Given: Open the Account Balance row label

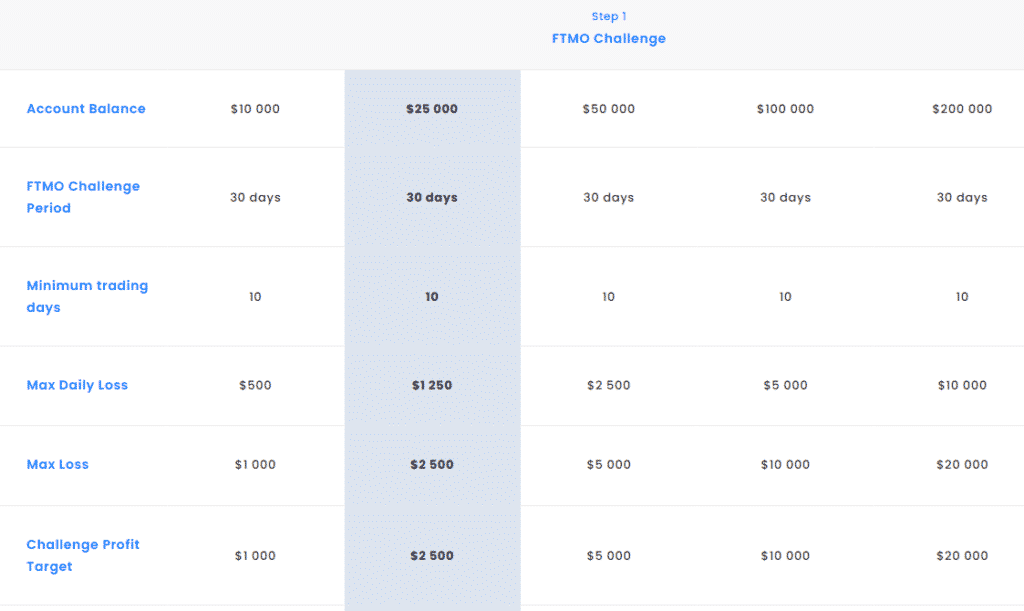Looking at the screenshot, I should tap(86, 109).
